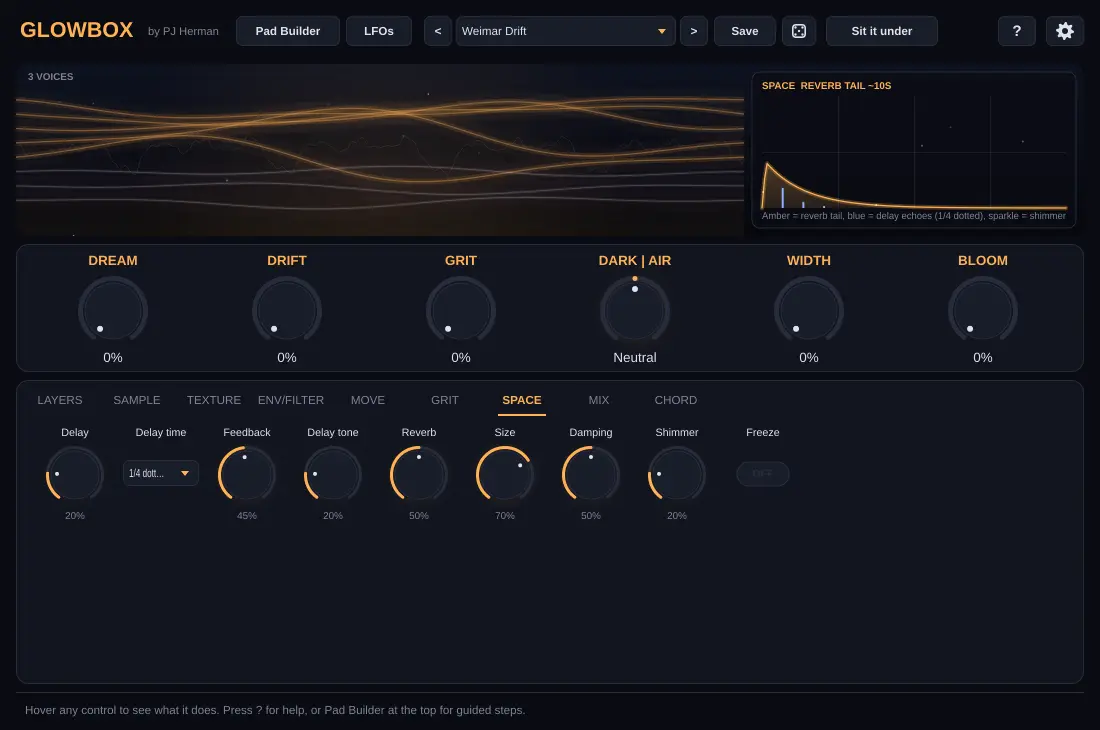Click the 'Neutral' value under DARK | AIR
The image size is (1100, 730).
[x=635, y=358]
